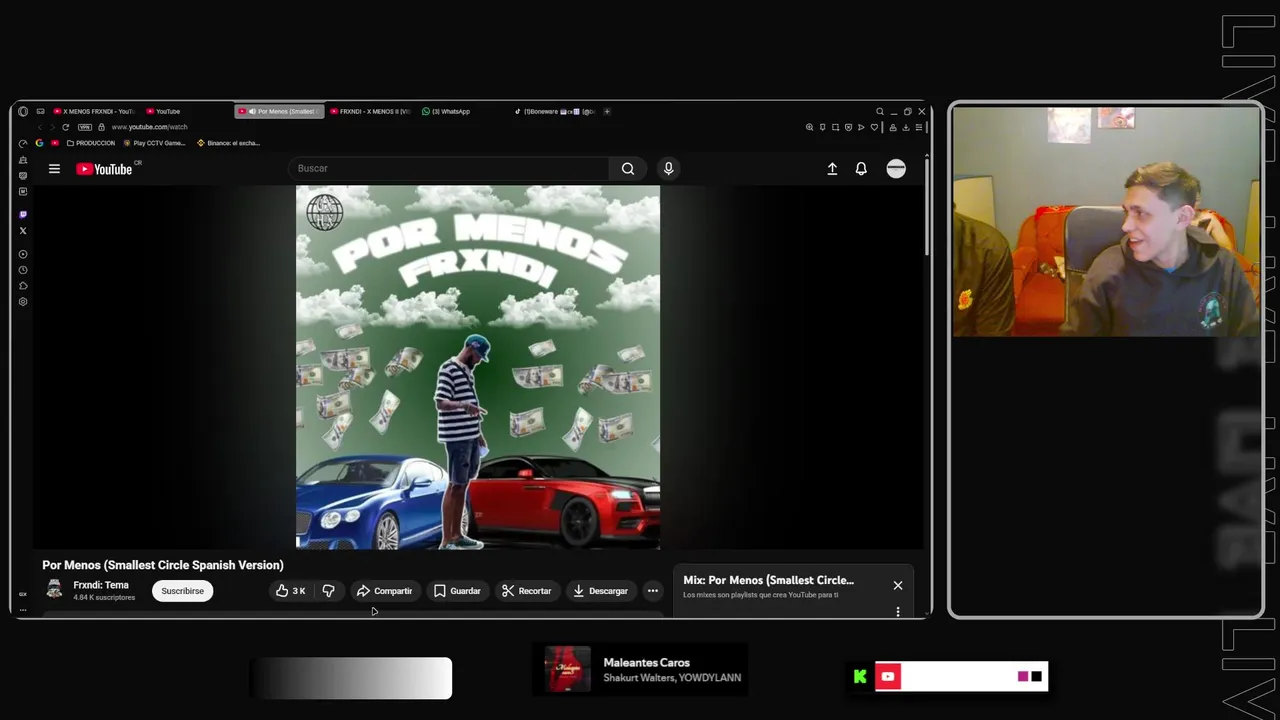Click the heart bookmark icon in toolbar
This screenshot has height=720, width=1280.
(874, 127)
